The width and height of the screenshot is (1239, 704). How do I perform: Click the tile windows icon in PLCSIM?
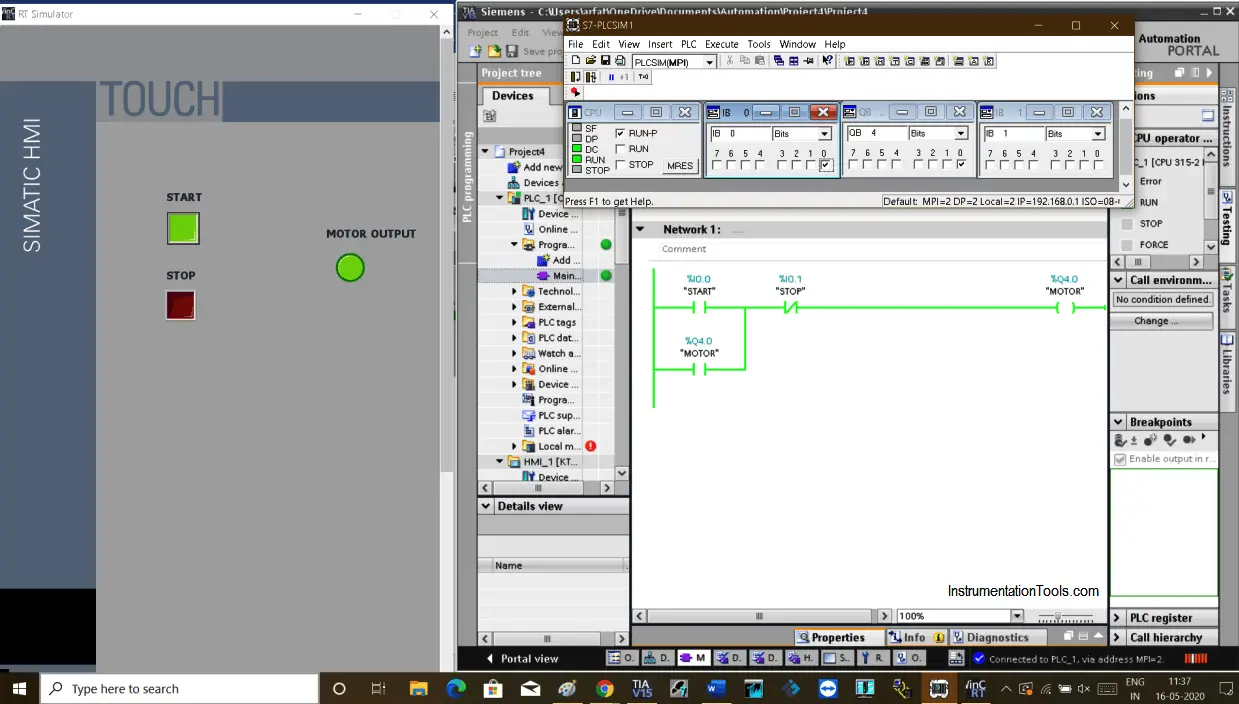794,61
